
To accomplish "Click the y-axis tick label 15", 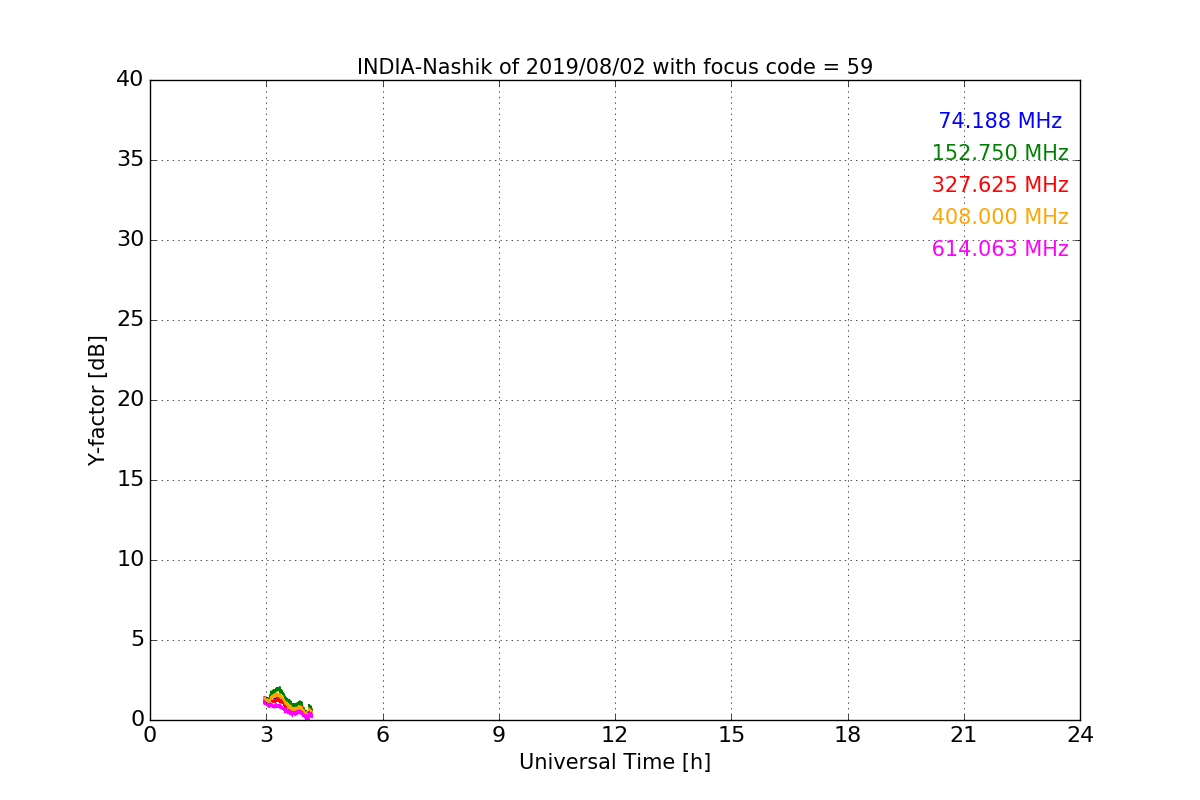I will click(x=130, y=480).
